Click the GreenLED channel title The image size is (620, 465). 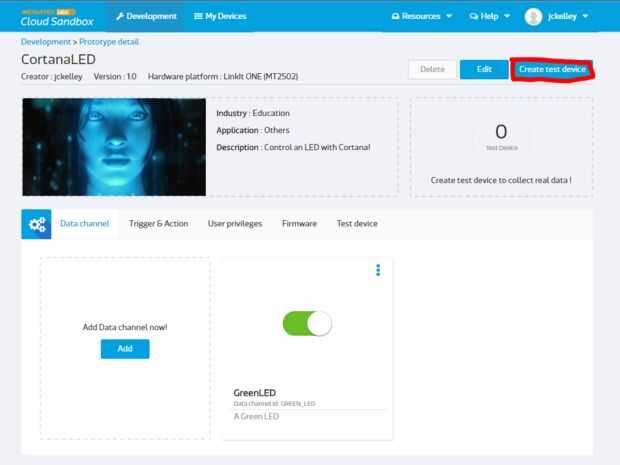pyautogui.click(x=255, y=393)
